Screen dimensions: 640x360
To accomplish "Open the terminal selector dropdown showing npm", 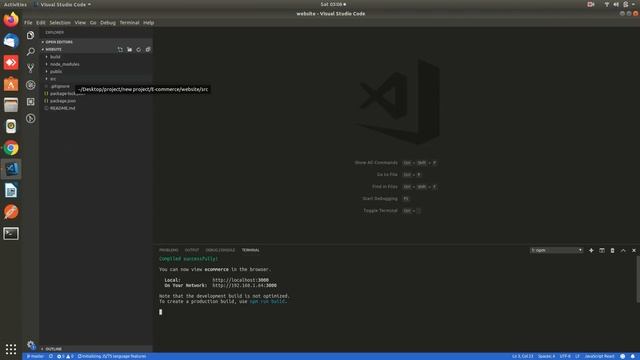I will (x=556, y=250).
